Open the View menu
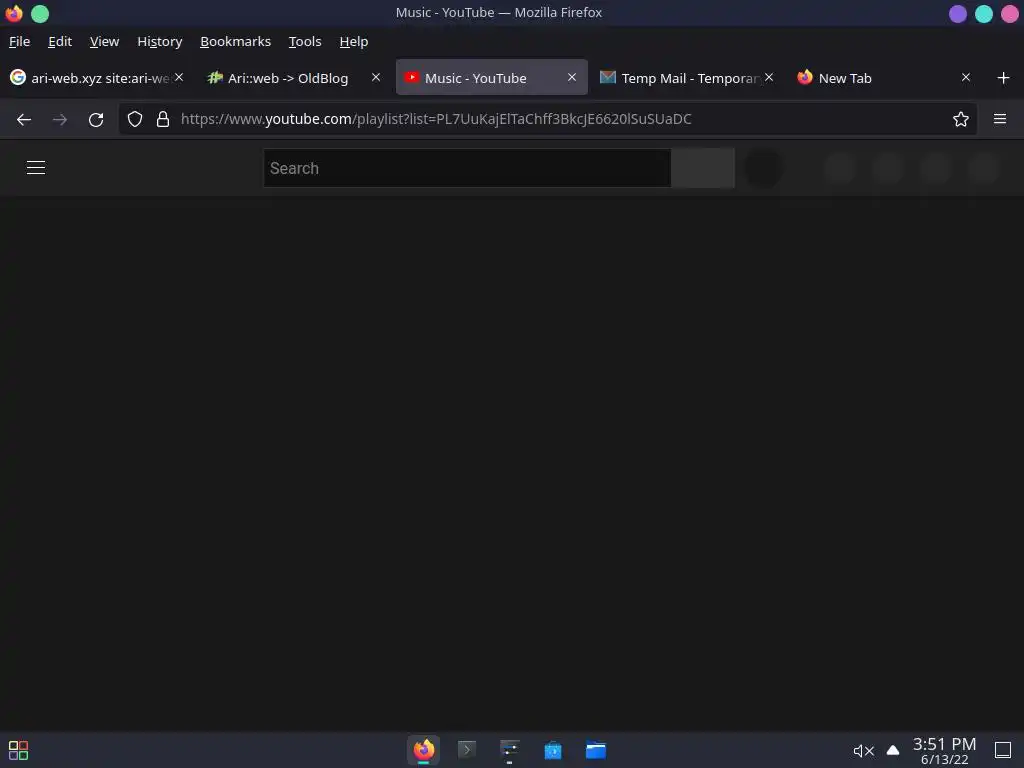 (x=104, y=41)
